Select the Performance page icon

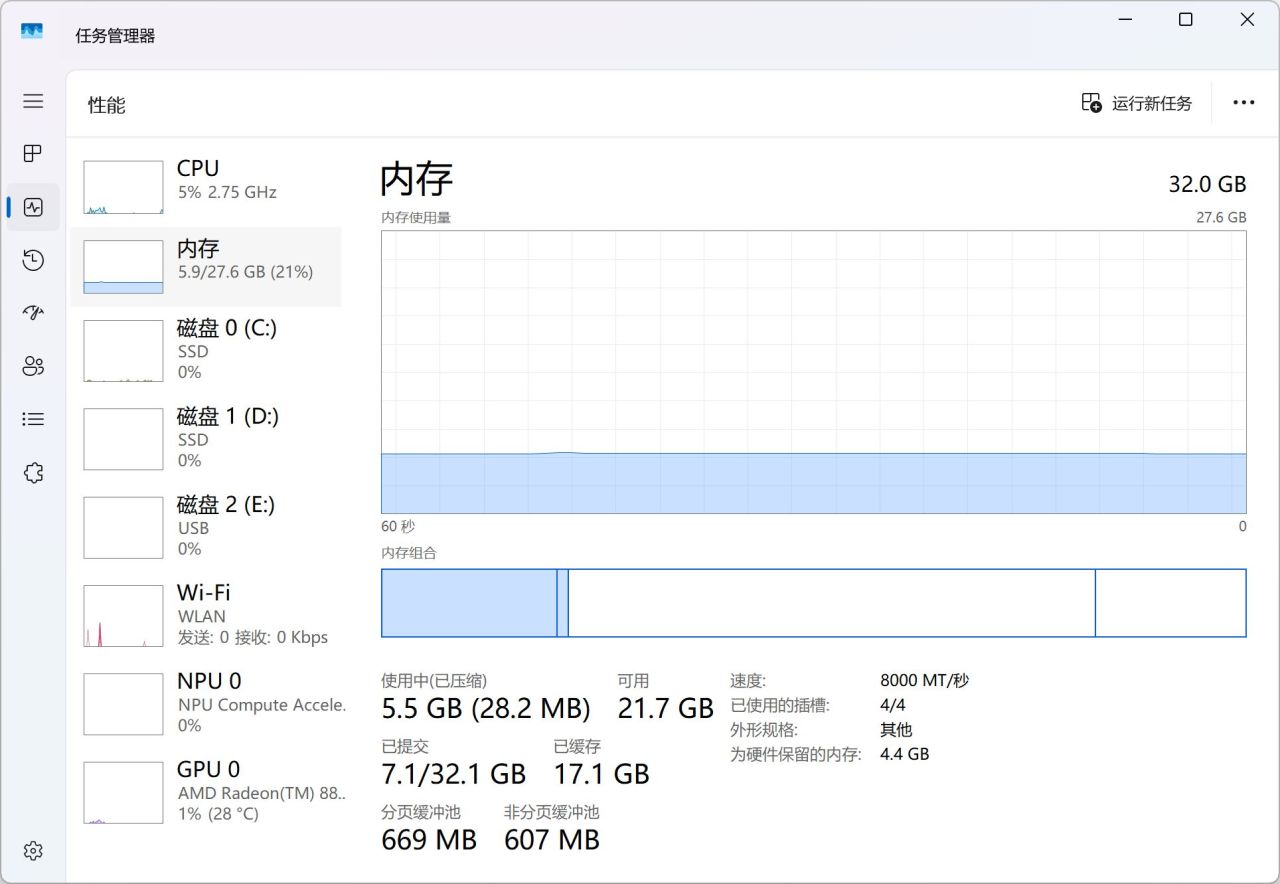33,207
